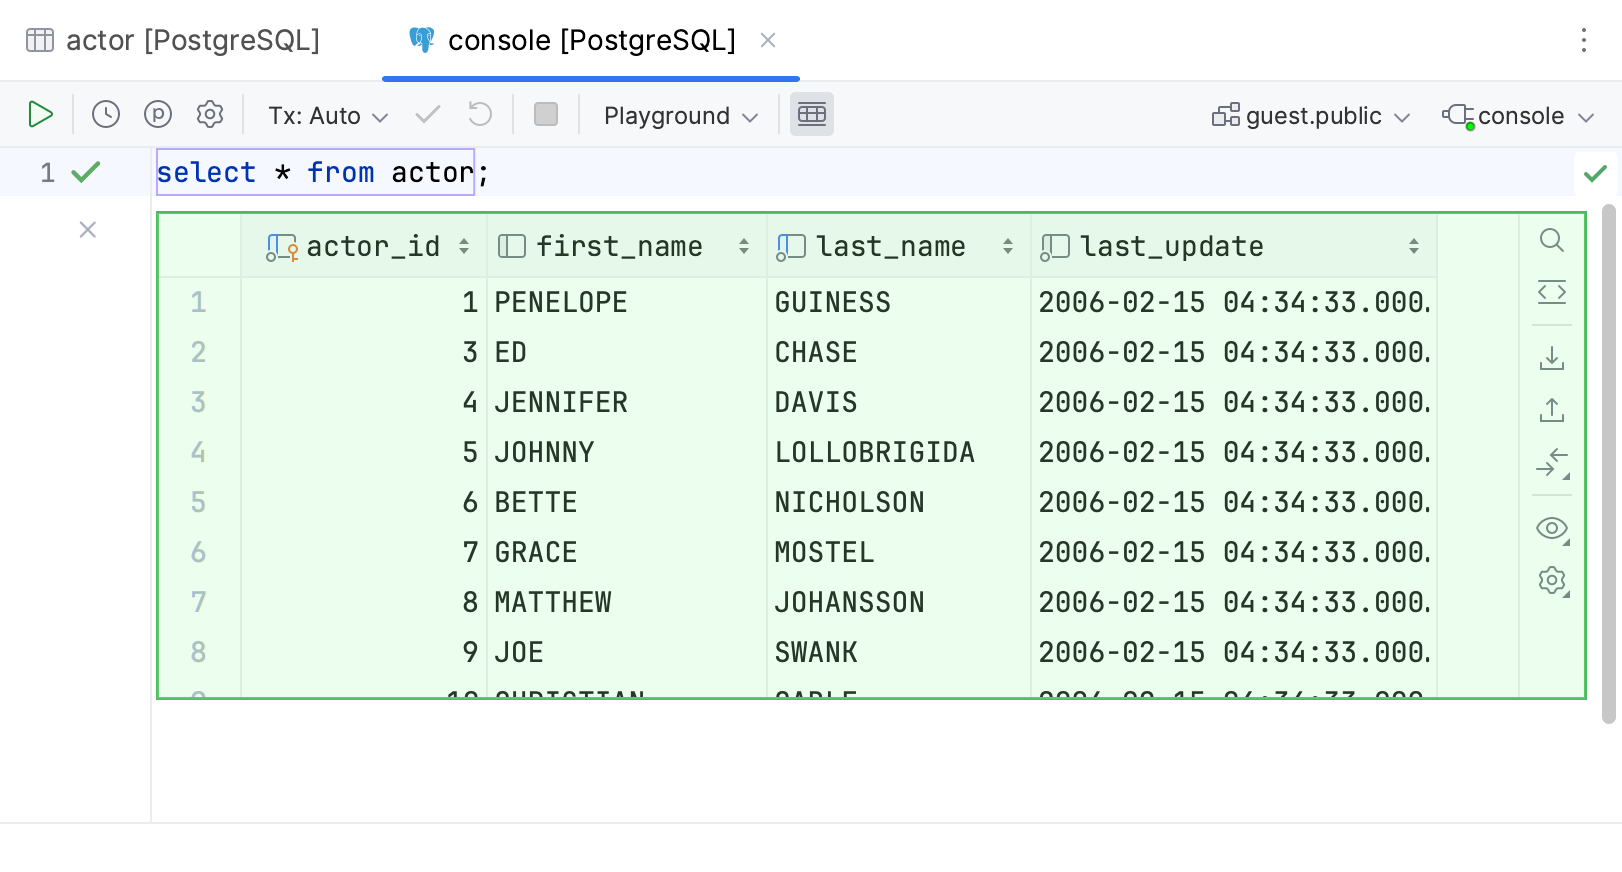The height and width of the screenshot is (872, 1622).
Task: Click the upload arrow icon in the results sidebar
Action: point(1552,410)
